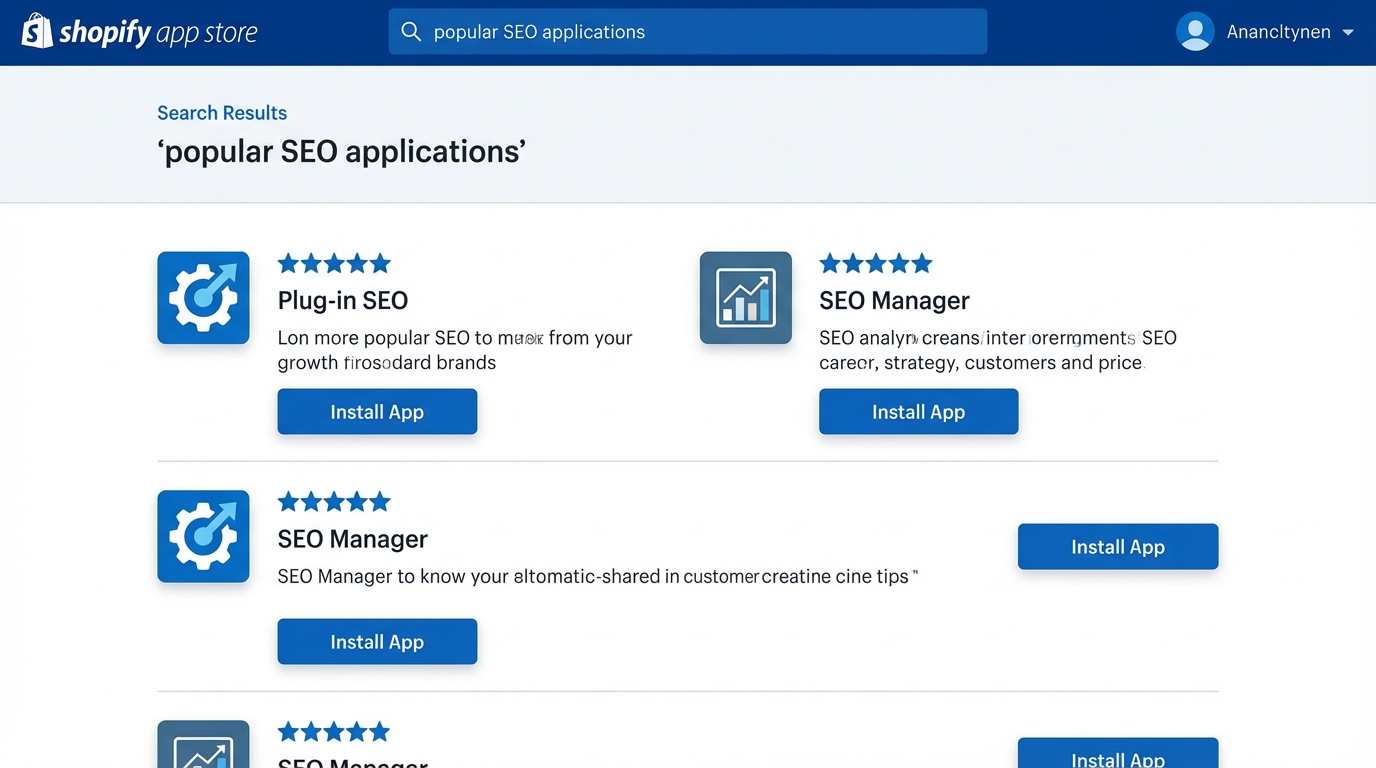Click the bottom chart app thumbnail icon
Screen dimensions: 1376x768
(x=203, y=748)
